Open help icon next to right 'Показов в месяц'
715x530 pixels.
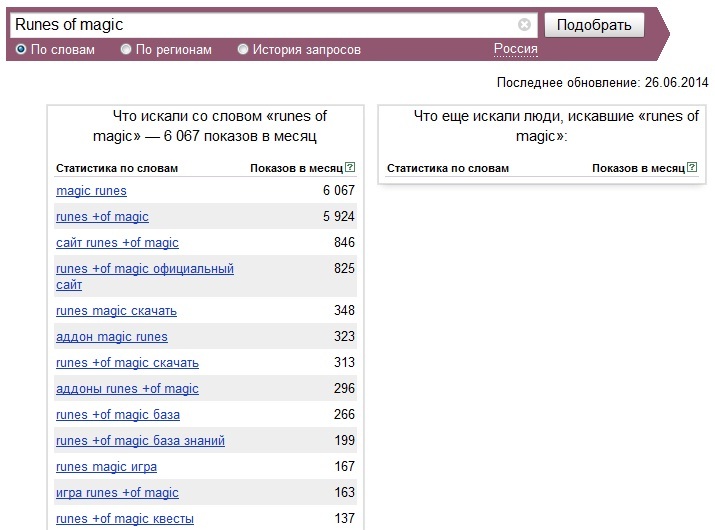coord(692,167)
